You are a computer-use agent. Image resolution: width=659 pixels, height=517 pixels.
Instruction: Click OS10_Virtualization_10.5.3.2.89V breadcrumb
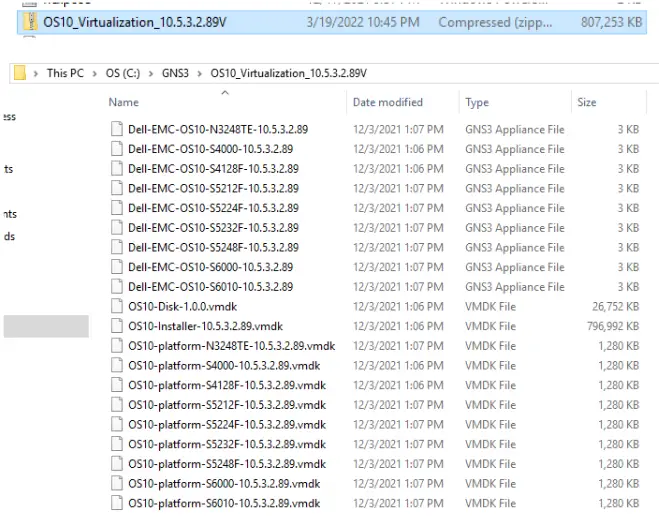coord(288,73)
